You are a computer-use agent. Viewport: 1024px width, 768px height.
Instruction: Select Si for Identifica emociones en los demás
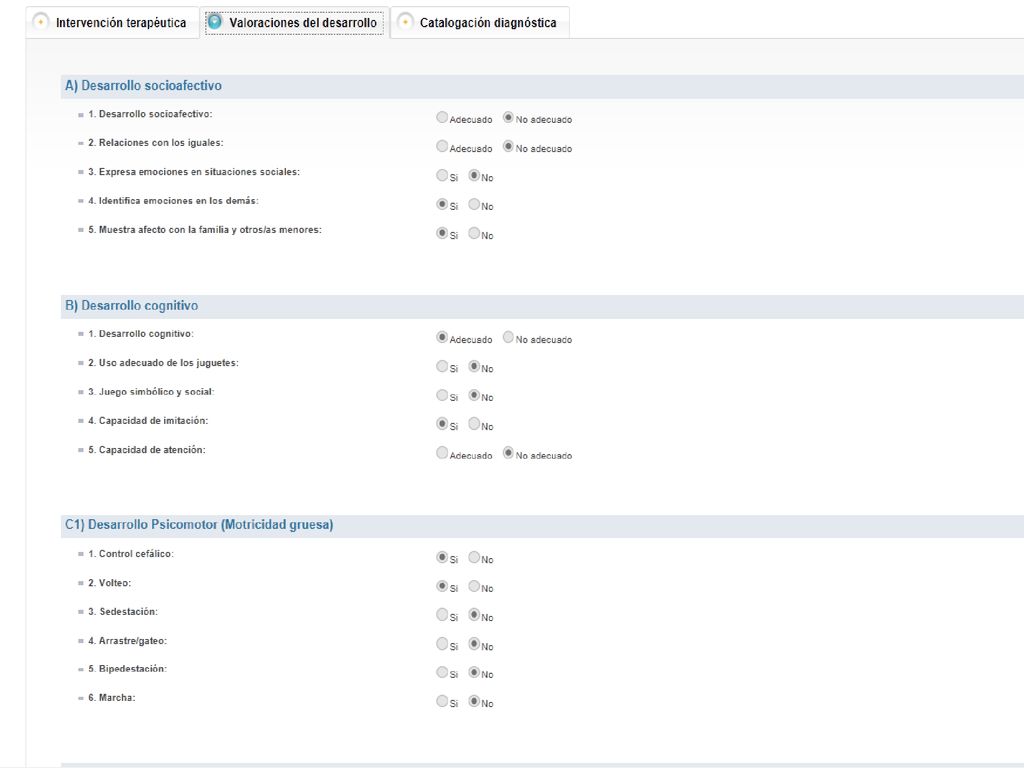coord(442,204)
